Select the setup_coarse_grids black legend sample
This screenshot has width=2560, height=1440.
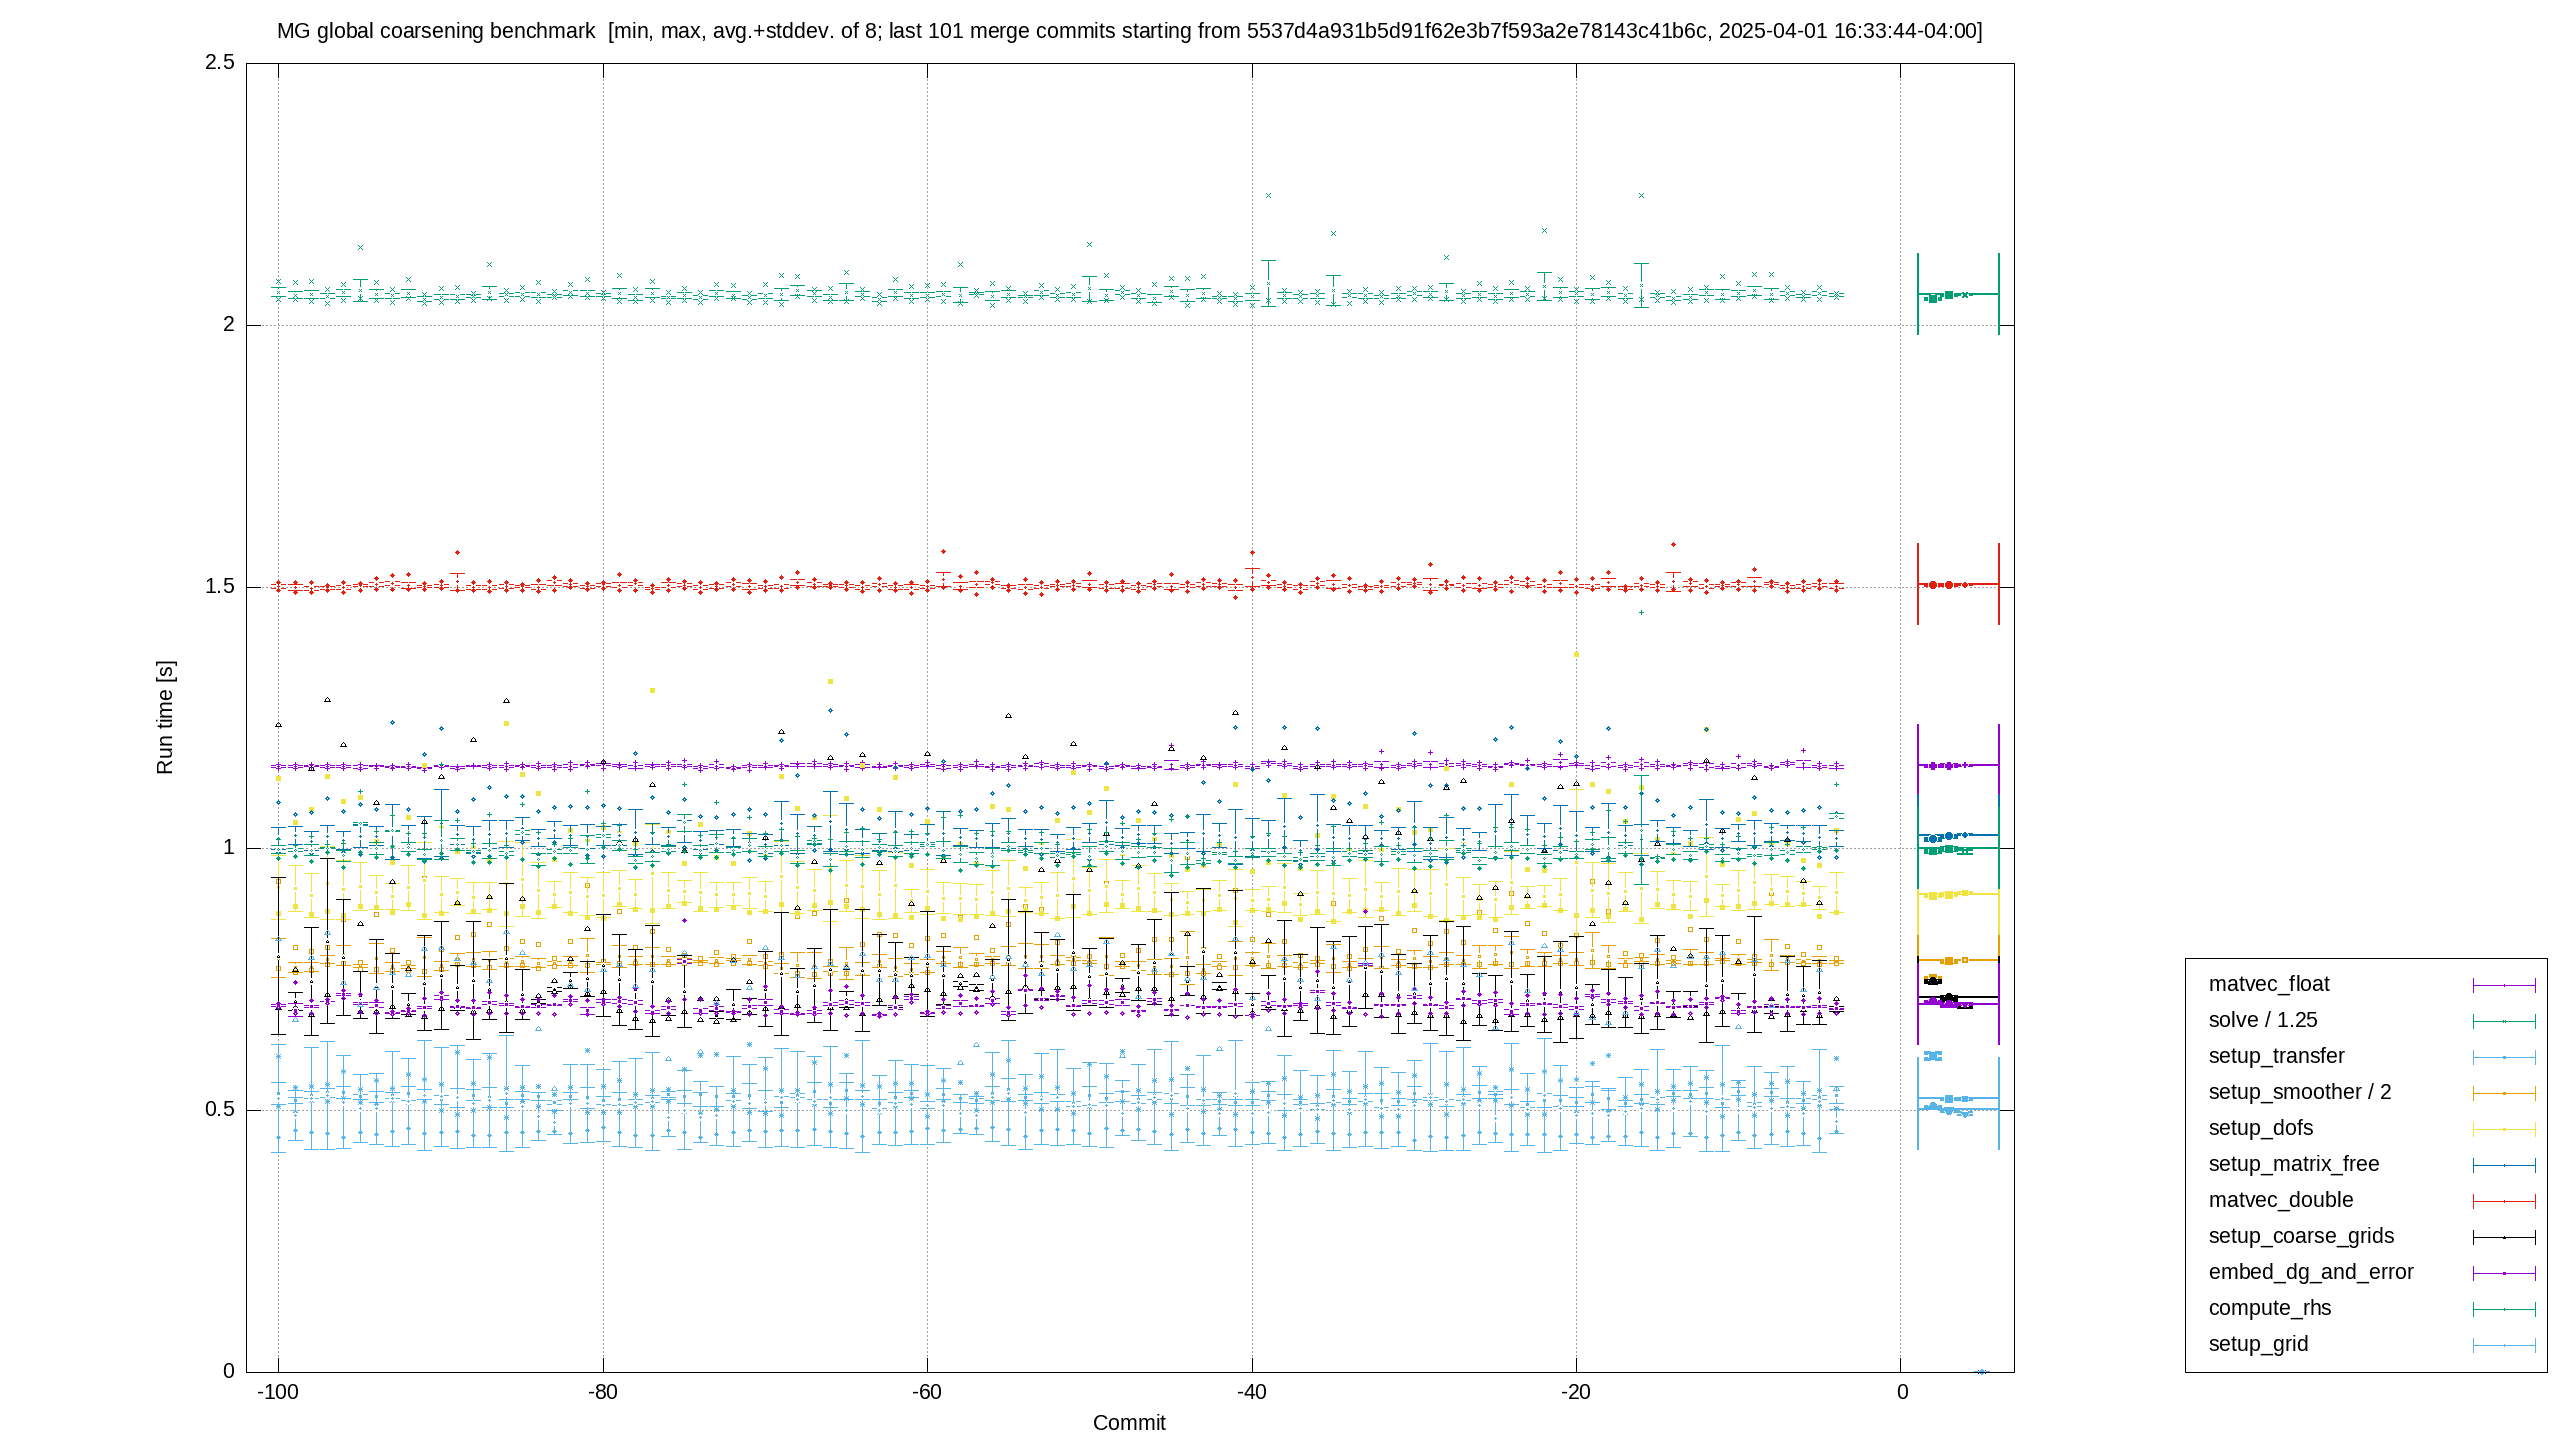pyautogui.click(x=2504, y=1237)
